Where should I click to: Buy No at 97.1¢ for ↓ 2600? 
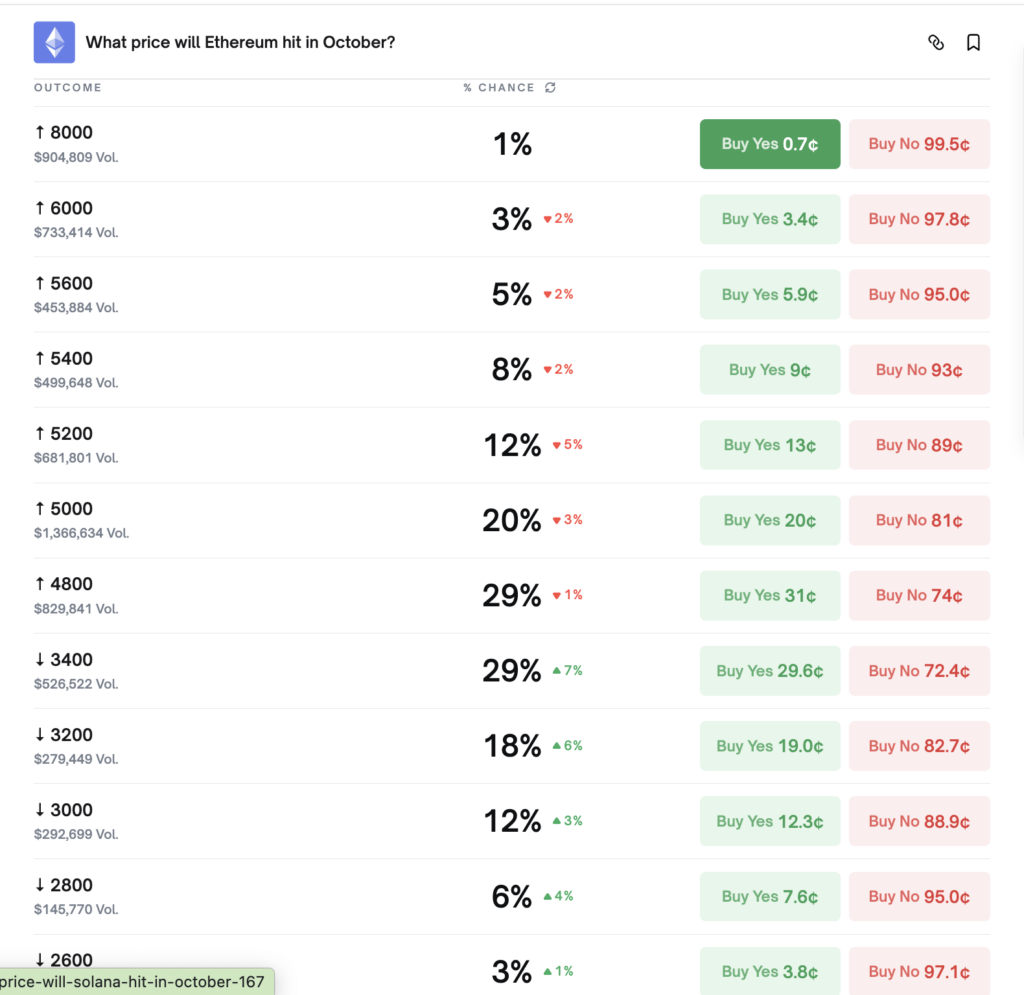pos(919,971)
